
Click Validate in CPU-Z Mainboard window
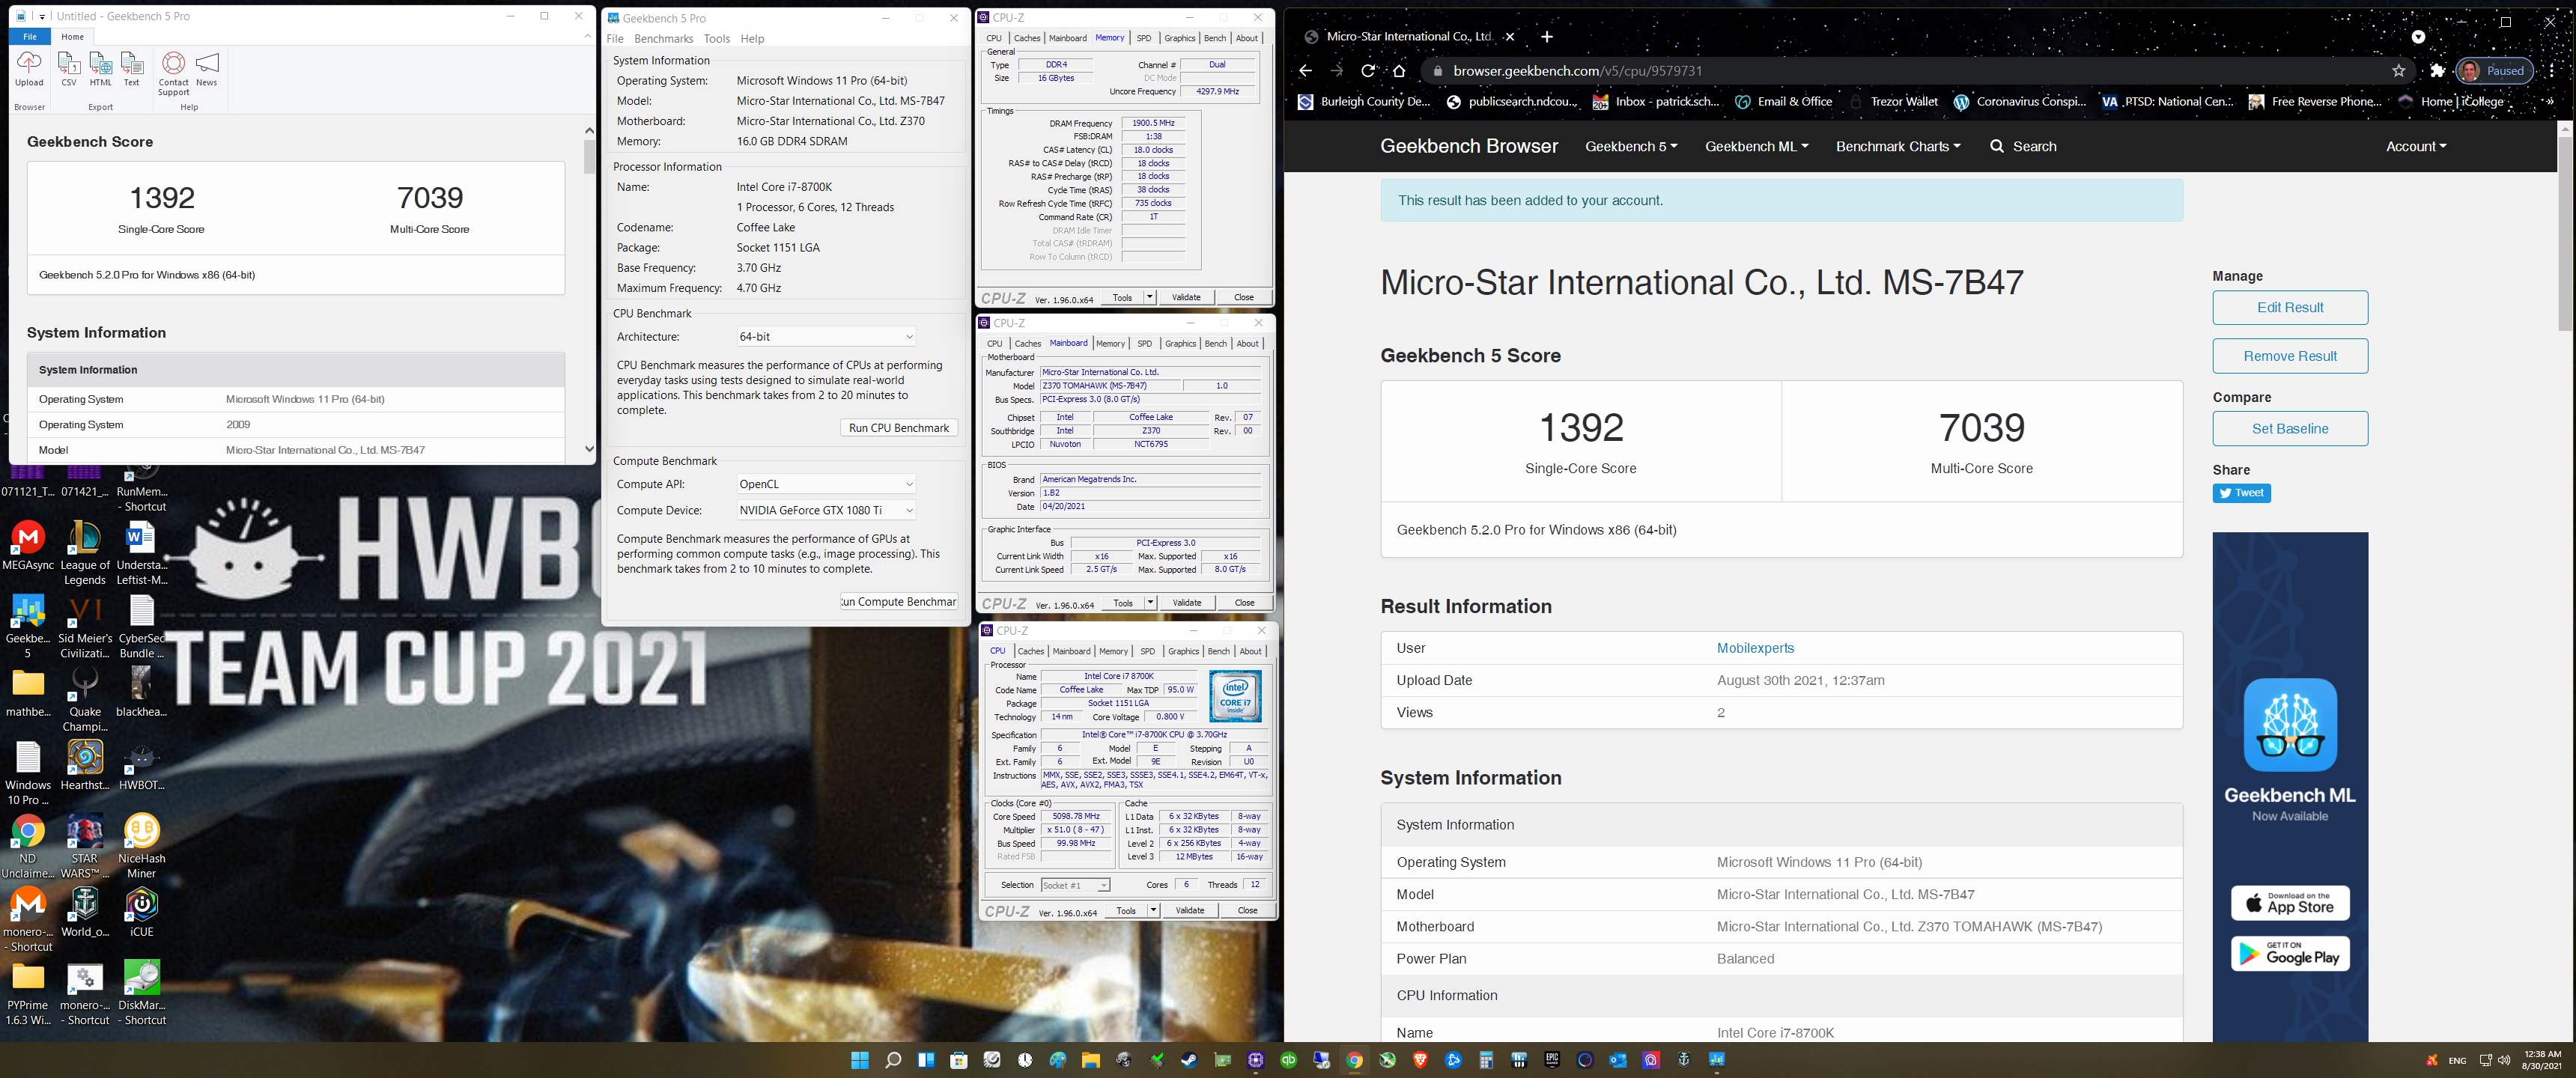click(1186, 603)
